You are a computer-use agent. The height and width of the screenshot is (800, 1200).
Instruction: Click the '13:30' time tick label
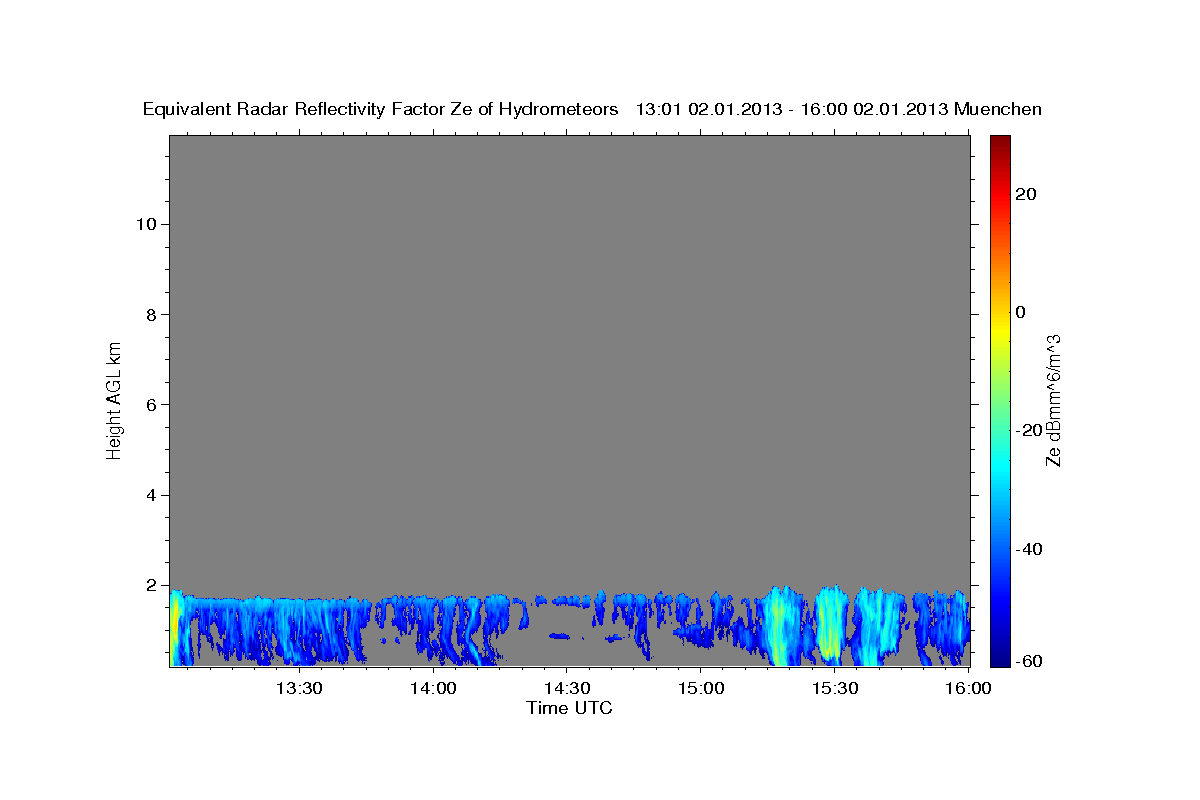299,688
